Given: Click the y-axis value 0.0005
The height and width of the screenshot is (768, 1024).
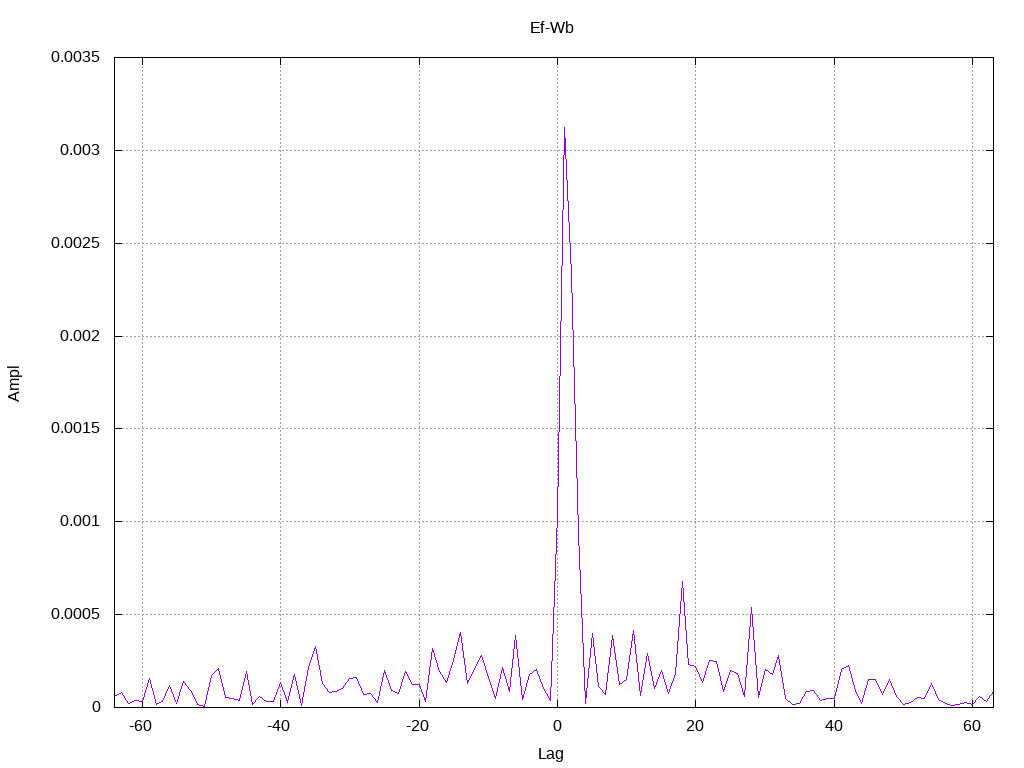Looking at the screenshot, I should pyautogui.click(x=76, y=614).
